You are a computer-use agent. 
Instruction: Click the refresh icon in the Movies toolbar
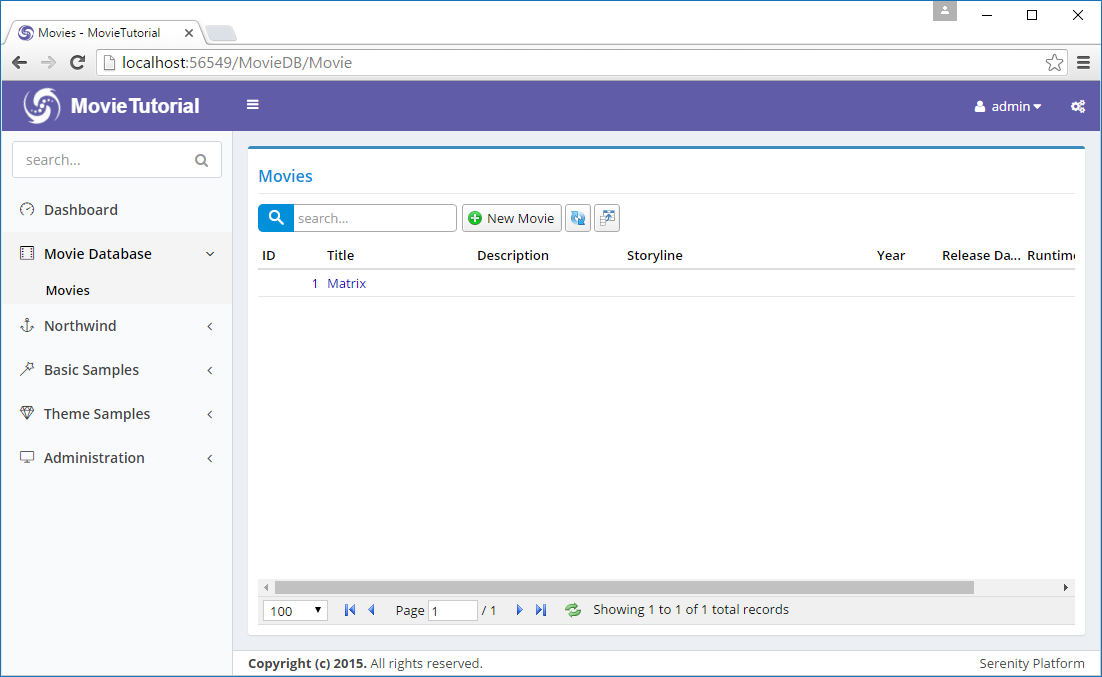coord(577,218)
